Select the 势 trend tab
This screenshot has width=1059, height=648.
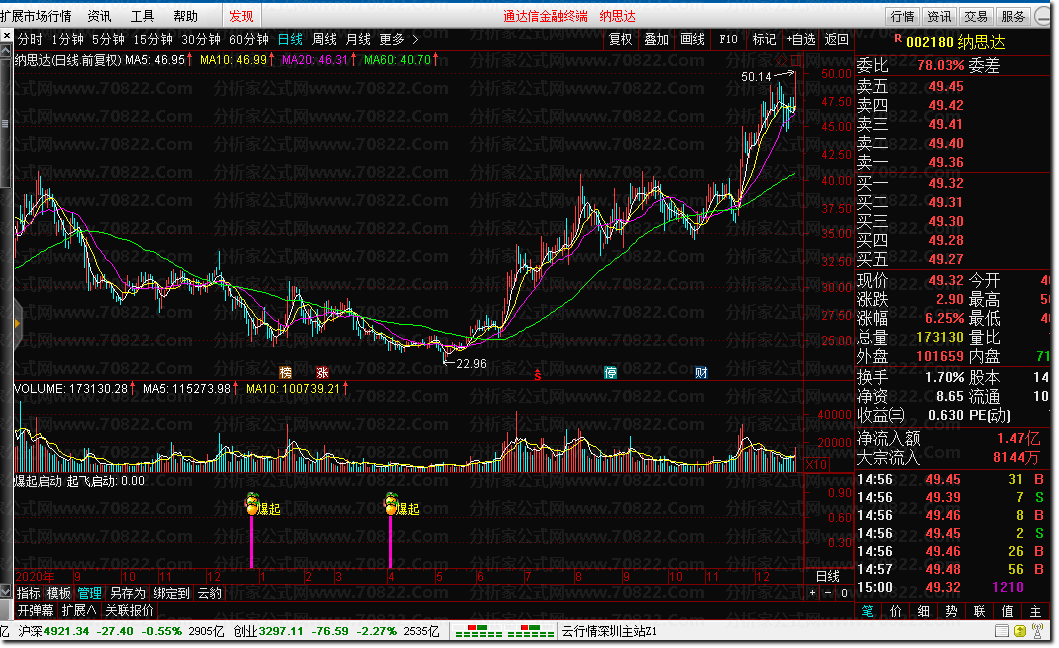click(951, 611)
